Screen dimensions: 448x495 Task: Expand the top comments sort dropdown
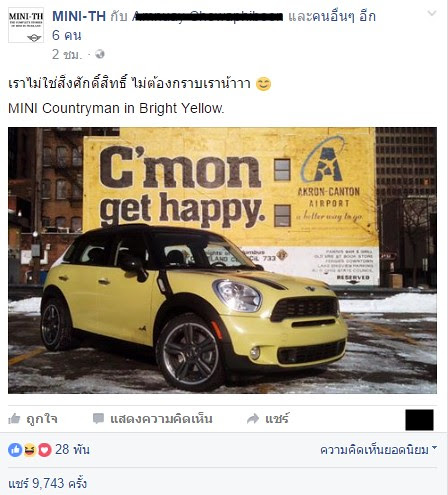pos(378,450)
